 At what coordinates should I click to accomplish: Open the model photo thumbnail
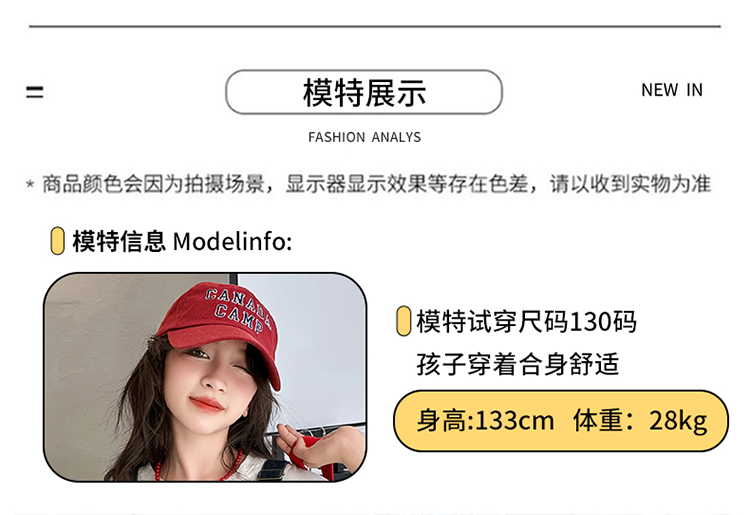(205, 377)
